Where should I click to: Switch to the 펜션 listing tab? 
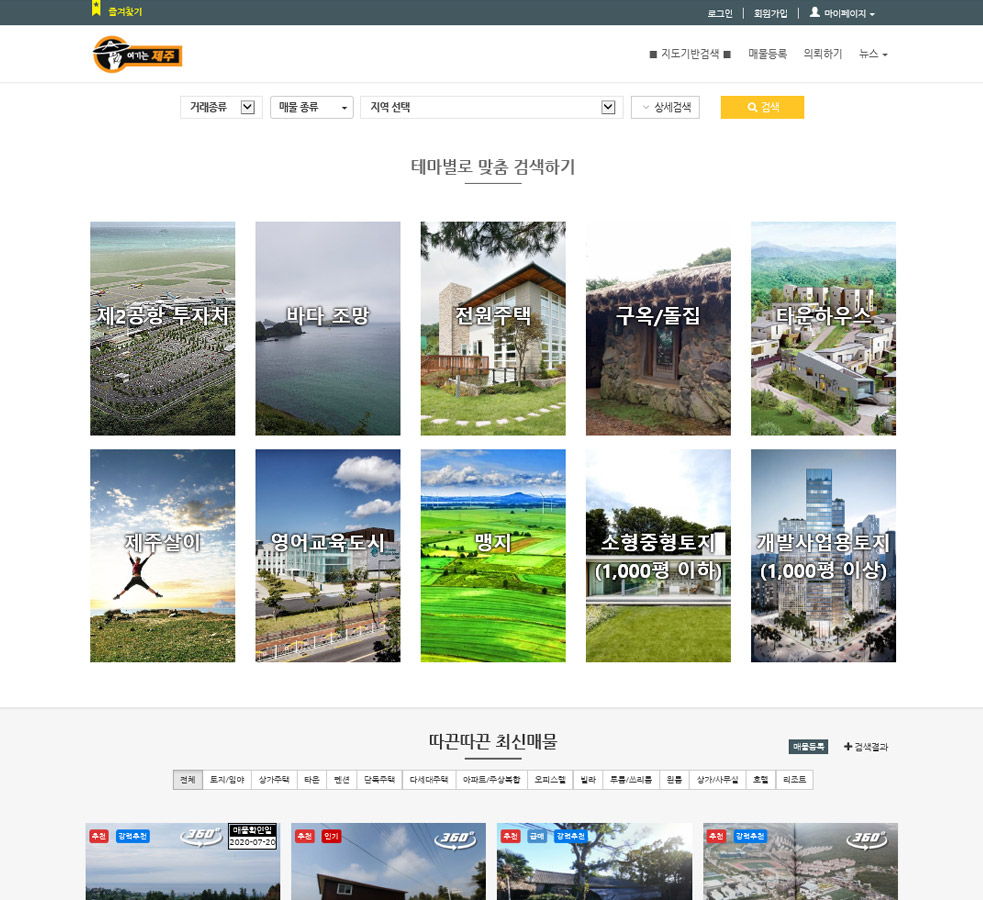(341, 779)
